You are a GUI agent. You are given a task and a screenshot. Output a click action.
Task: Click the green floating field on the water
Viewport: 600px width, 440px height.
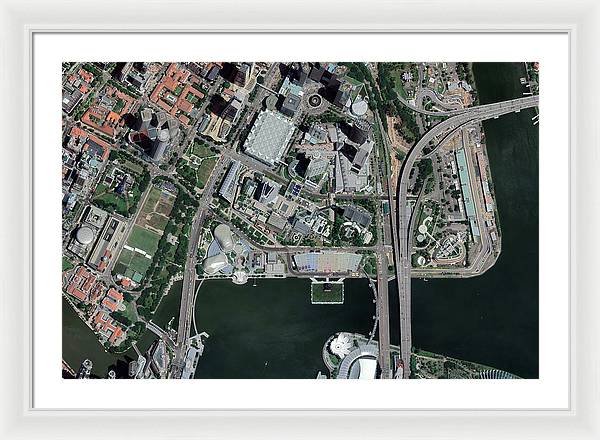[x=327, y=292]
